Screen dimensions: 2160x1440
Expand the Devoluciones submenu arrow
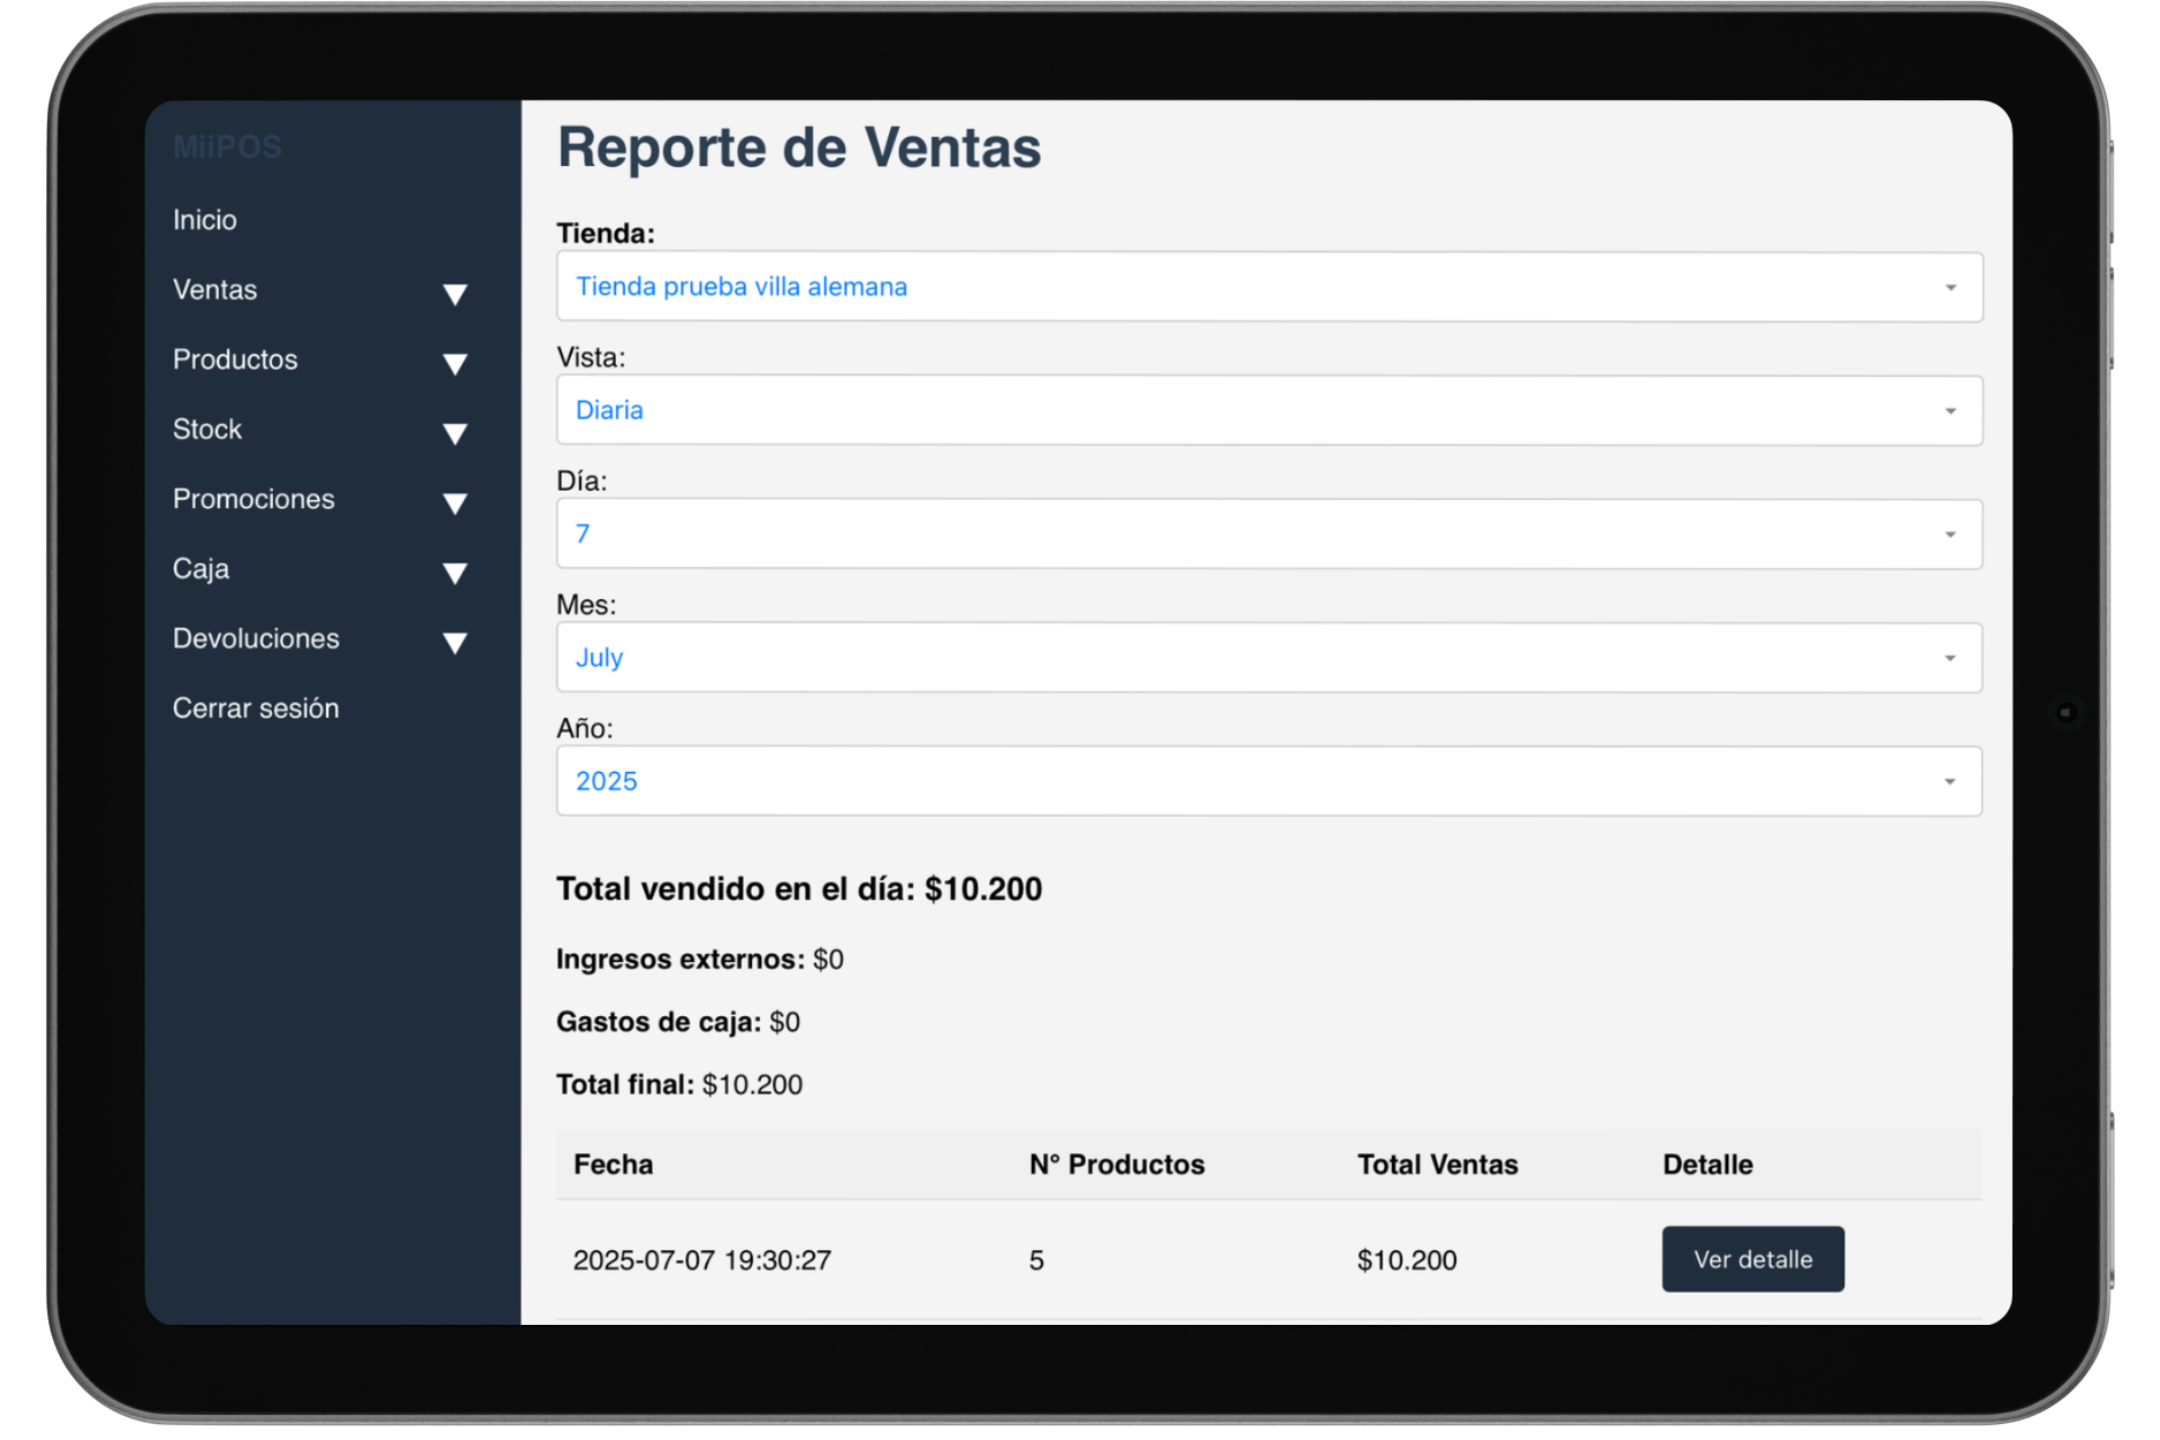(455, 643)
